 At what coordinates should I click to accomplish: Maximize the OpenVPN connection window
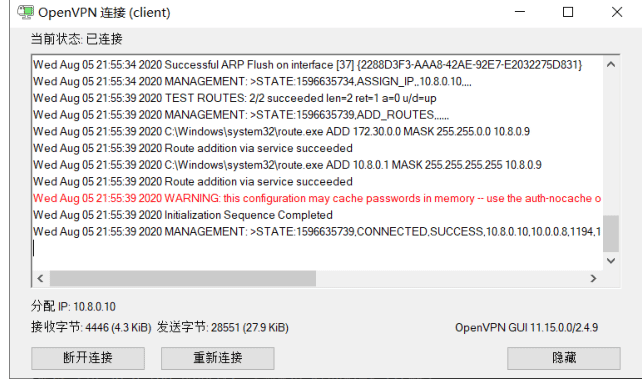pyautogui.click(x=568, y=12)
